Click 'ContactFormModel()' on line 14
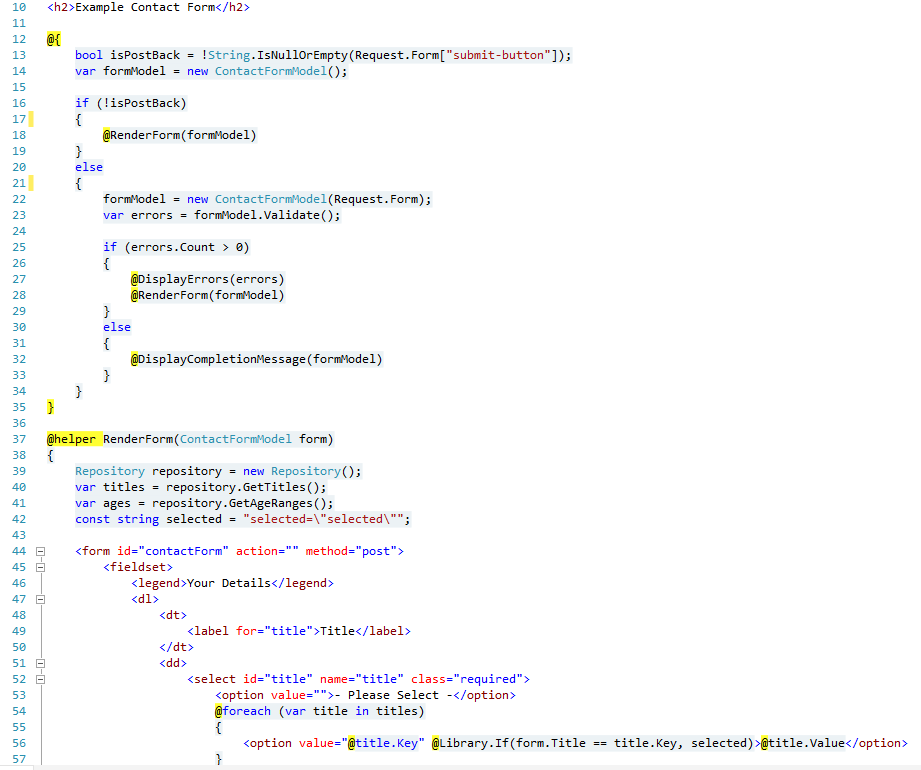 (277, 71)
